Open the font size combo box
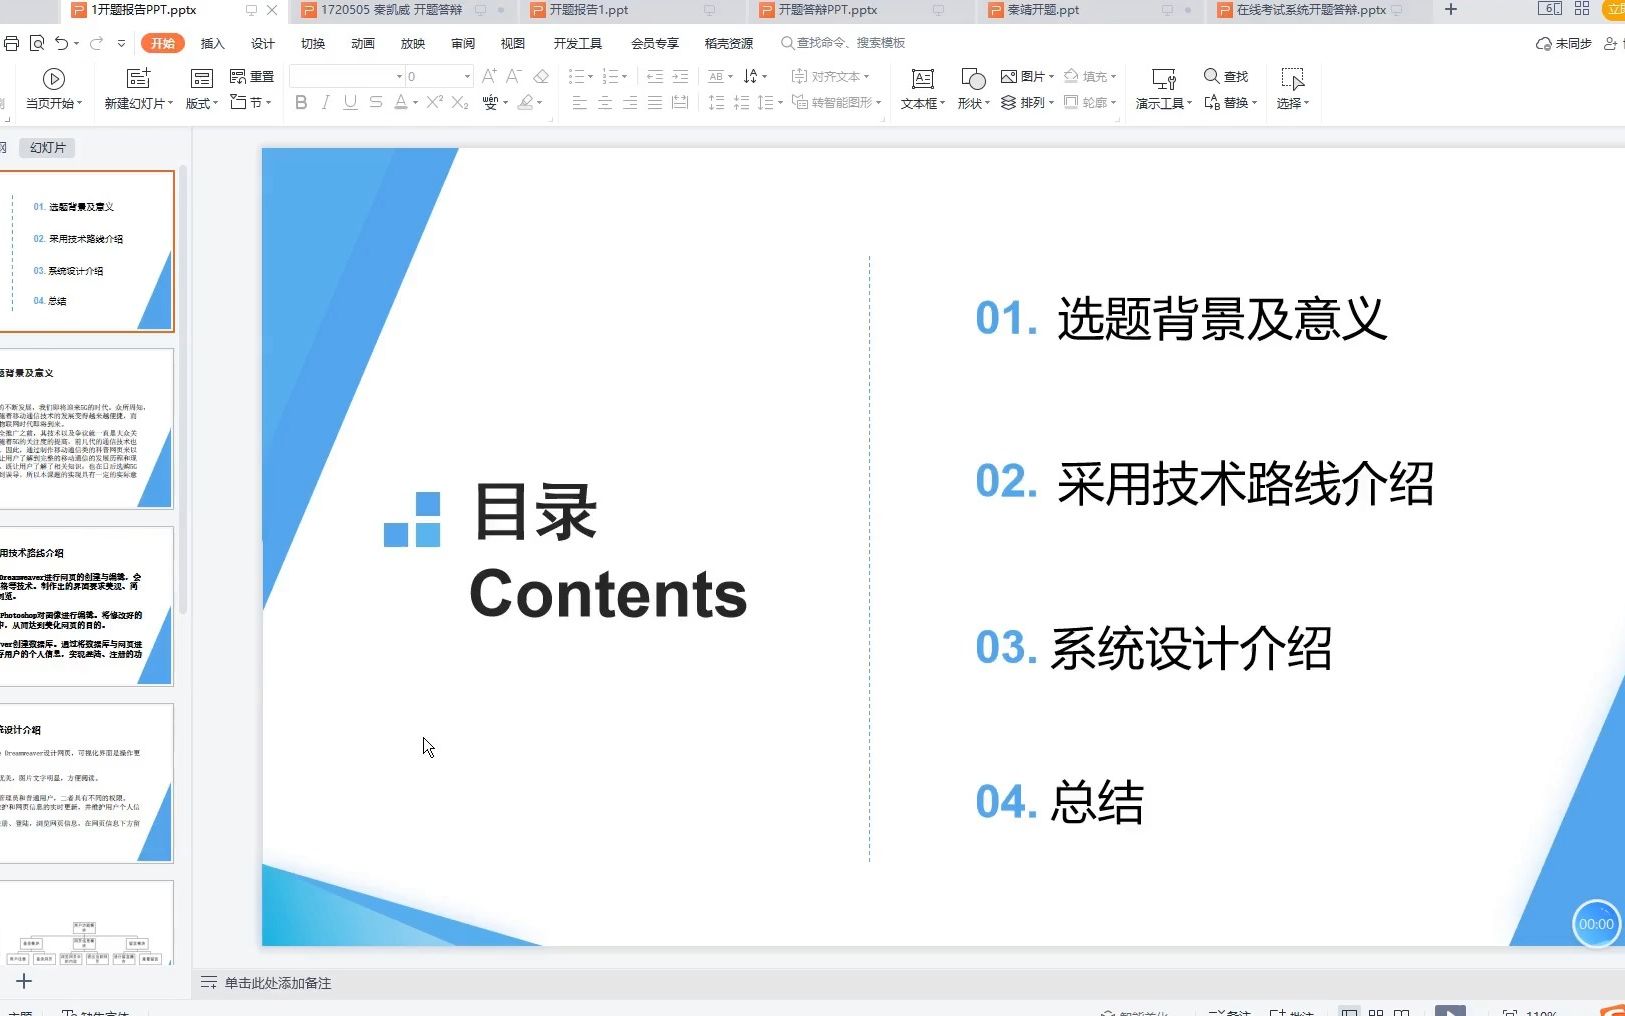This screenshot has height=1016, width=1625. (439, 76)
